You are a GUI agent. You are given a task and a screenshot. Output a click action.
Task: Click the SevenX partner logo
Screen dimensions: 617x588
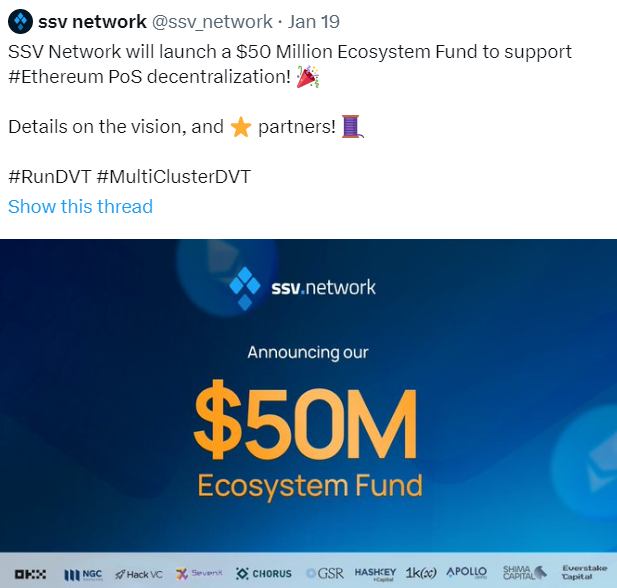point(199,574)
